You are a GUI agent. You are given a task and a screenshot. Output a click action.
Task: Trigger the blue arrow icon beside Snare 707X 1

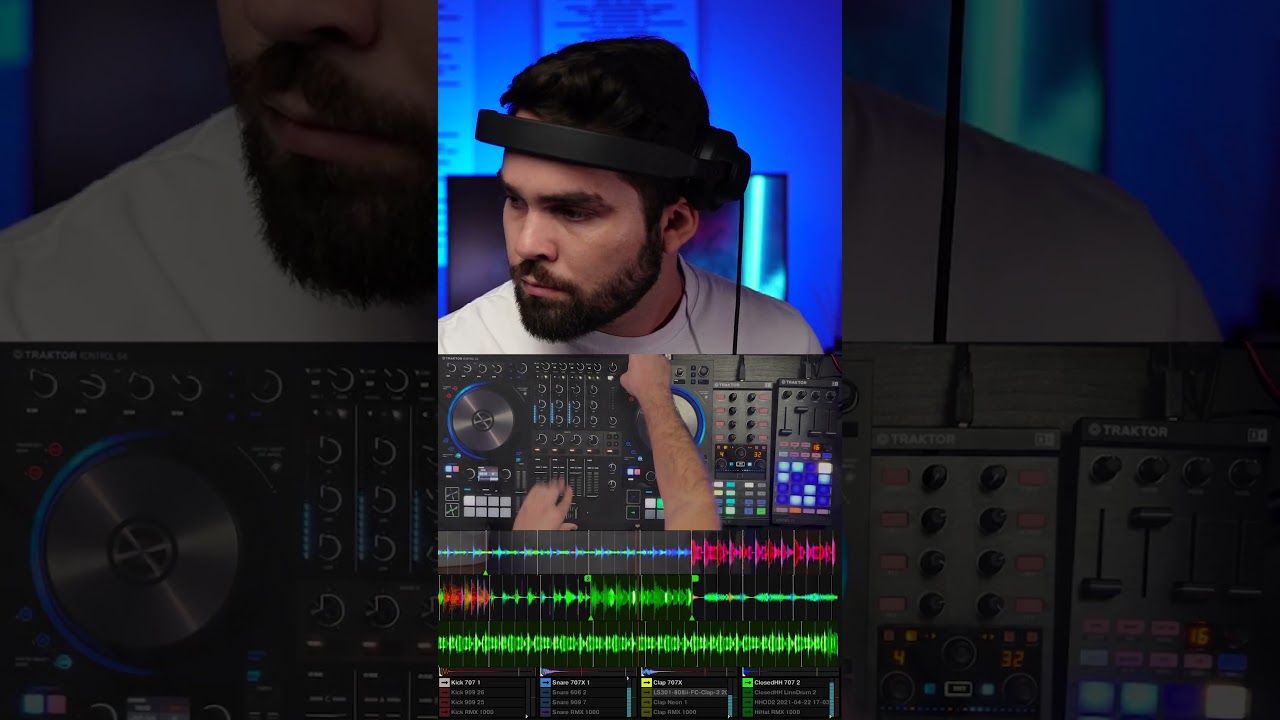pos(545,683)
